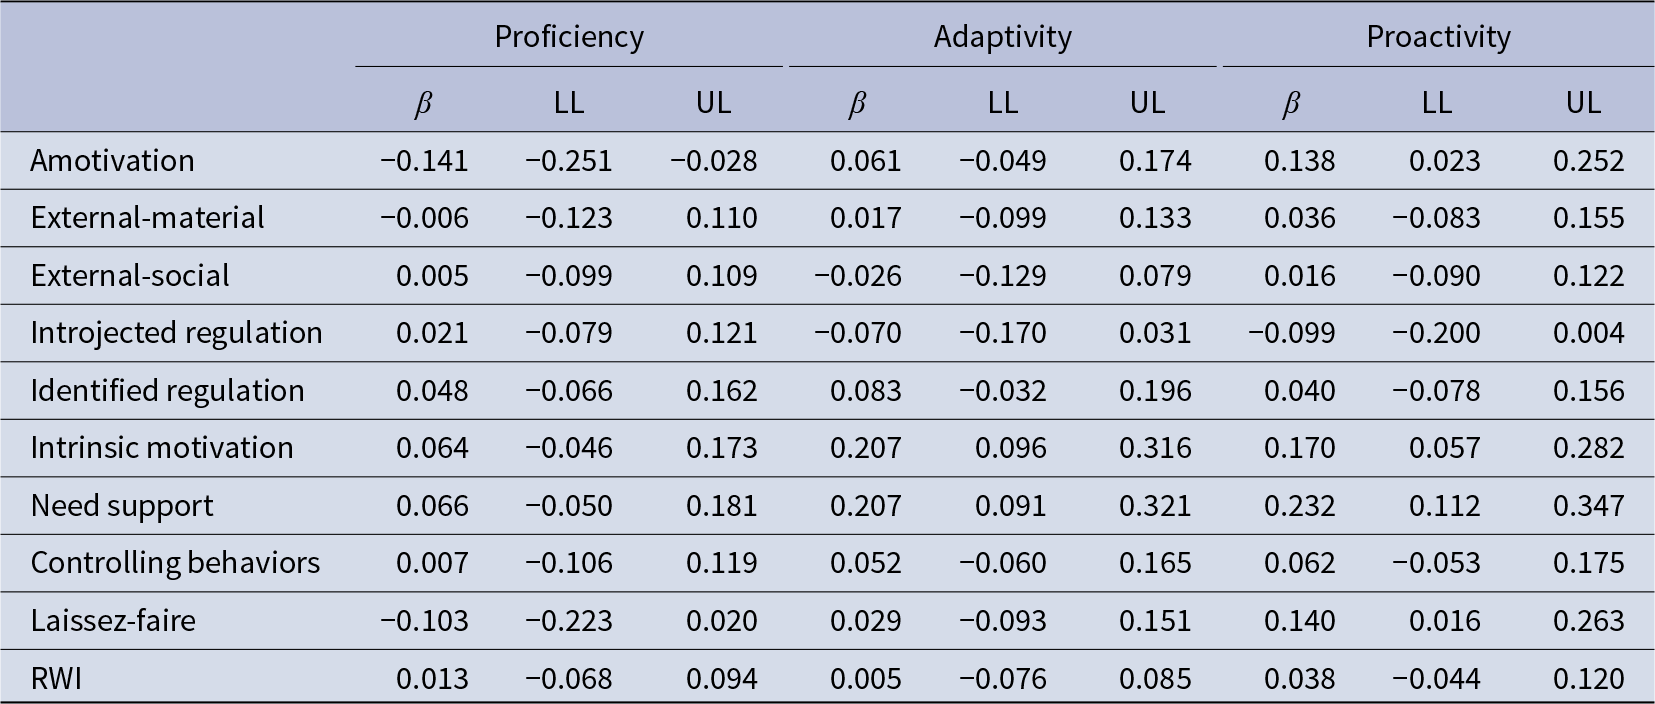The height and width of the screenshot is (704, 1655).
Task: Click the β header under Proficiency
Action: [423, 103]
